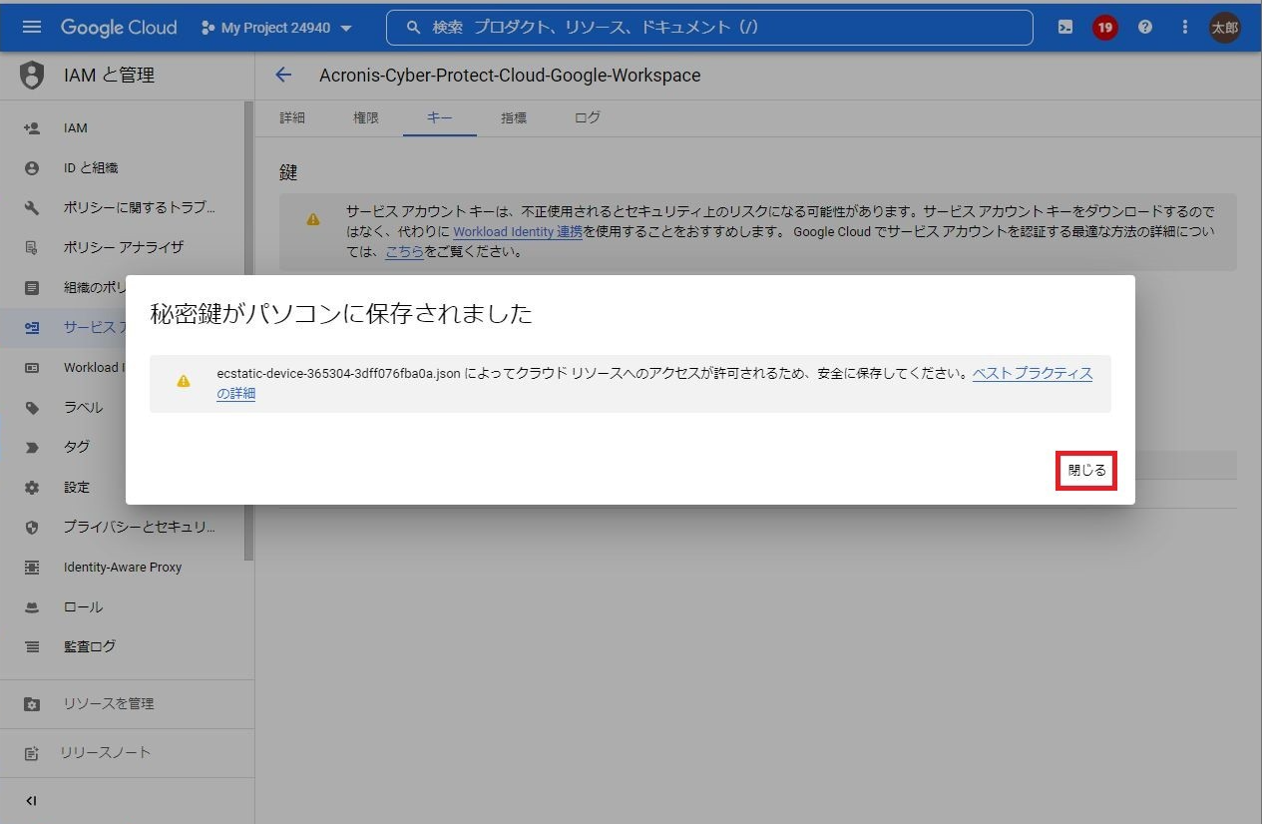Screen dimensions: 1262x824
Task: Open the 太郎 account avatar
Action: 1225,27
